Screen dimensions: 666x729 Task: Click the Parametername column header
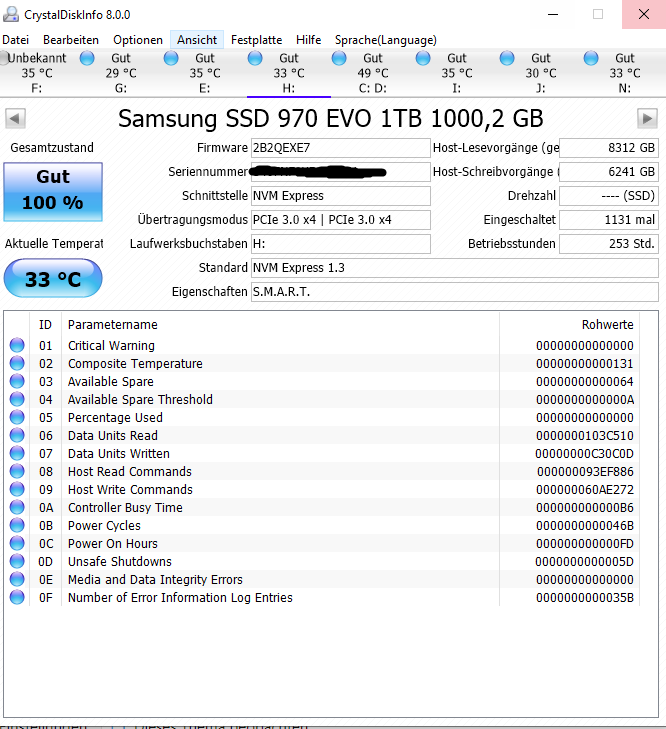coord(280,325)
